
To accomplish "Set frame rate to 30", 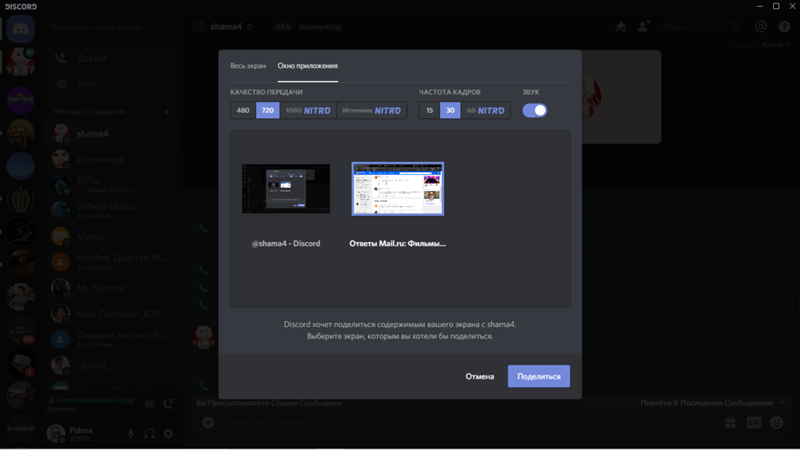I will point(450,110).
